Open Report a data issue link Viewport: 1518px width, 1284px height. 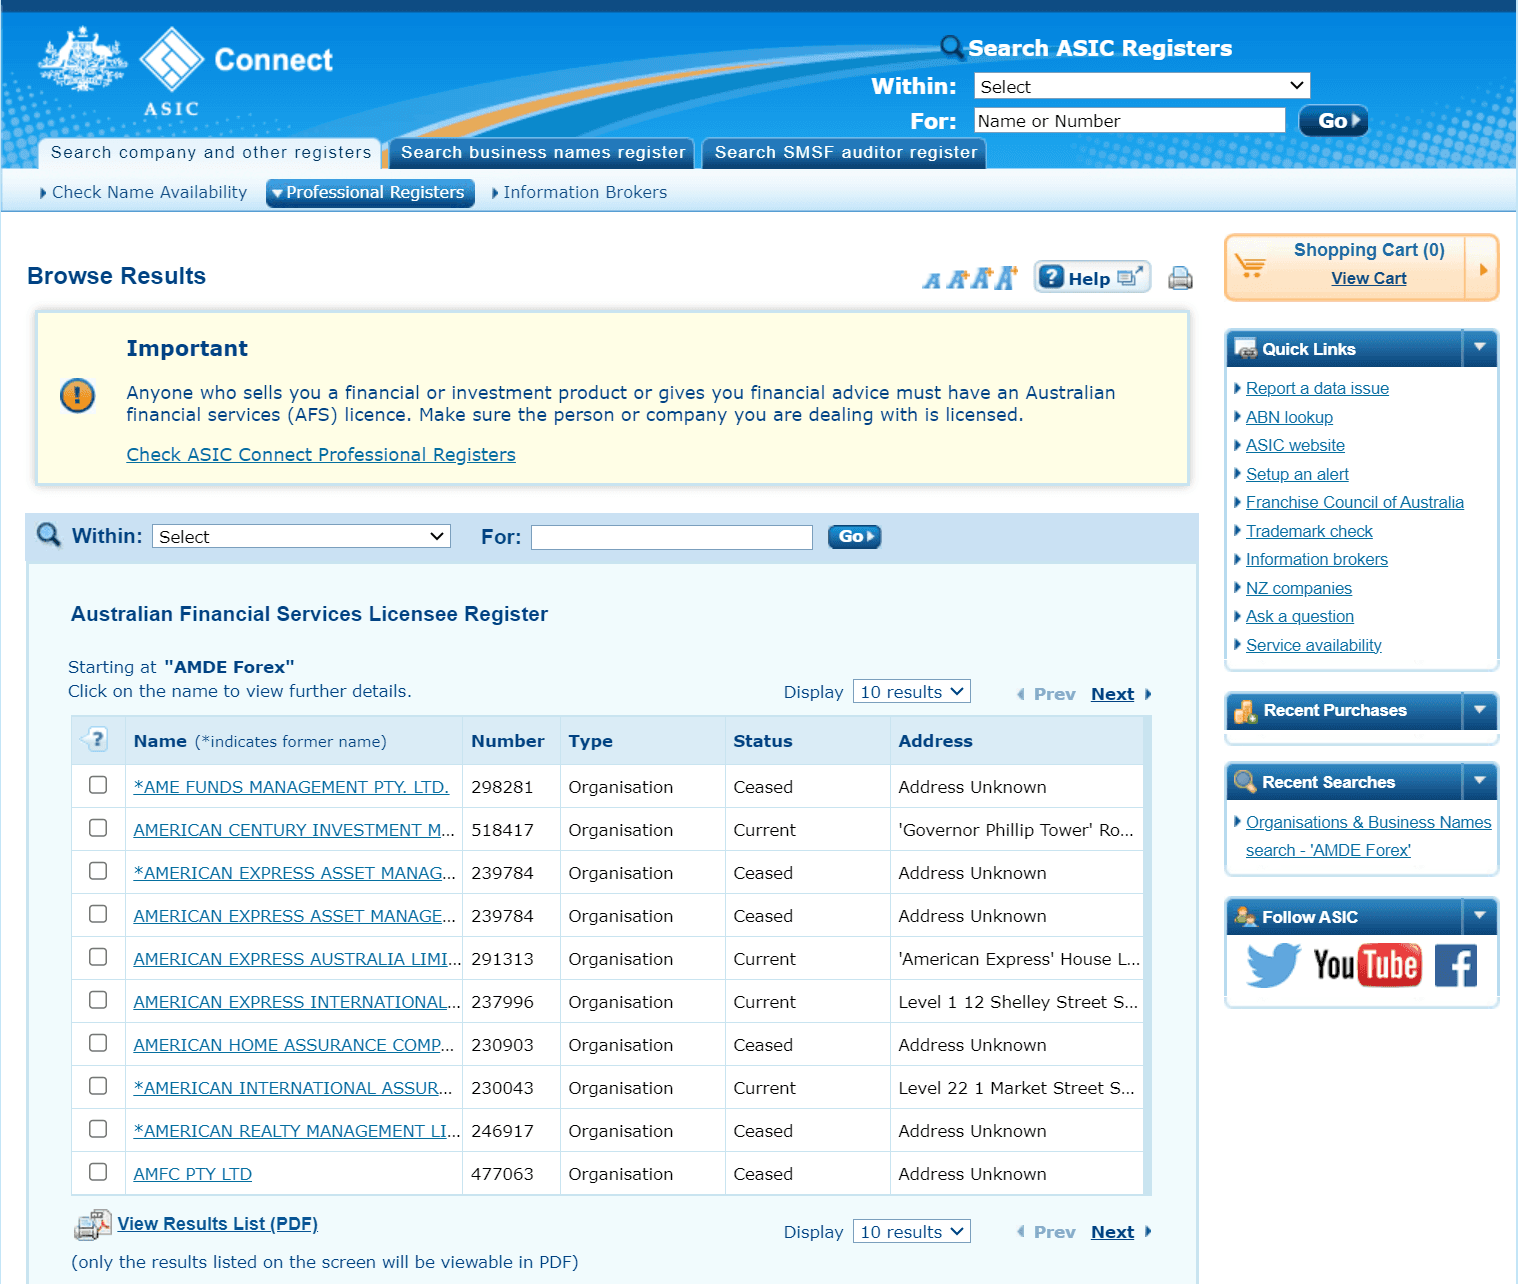[1317, 389]
